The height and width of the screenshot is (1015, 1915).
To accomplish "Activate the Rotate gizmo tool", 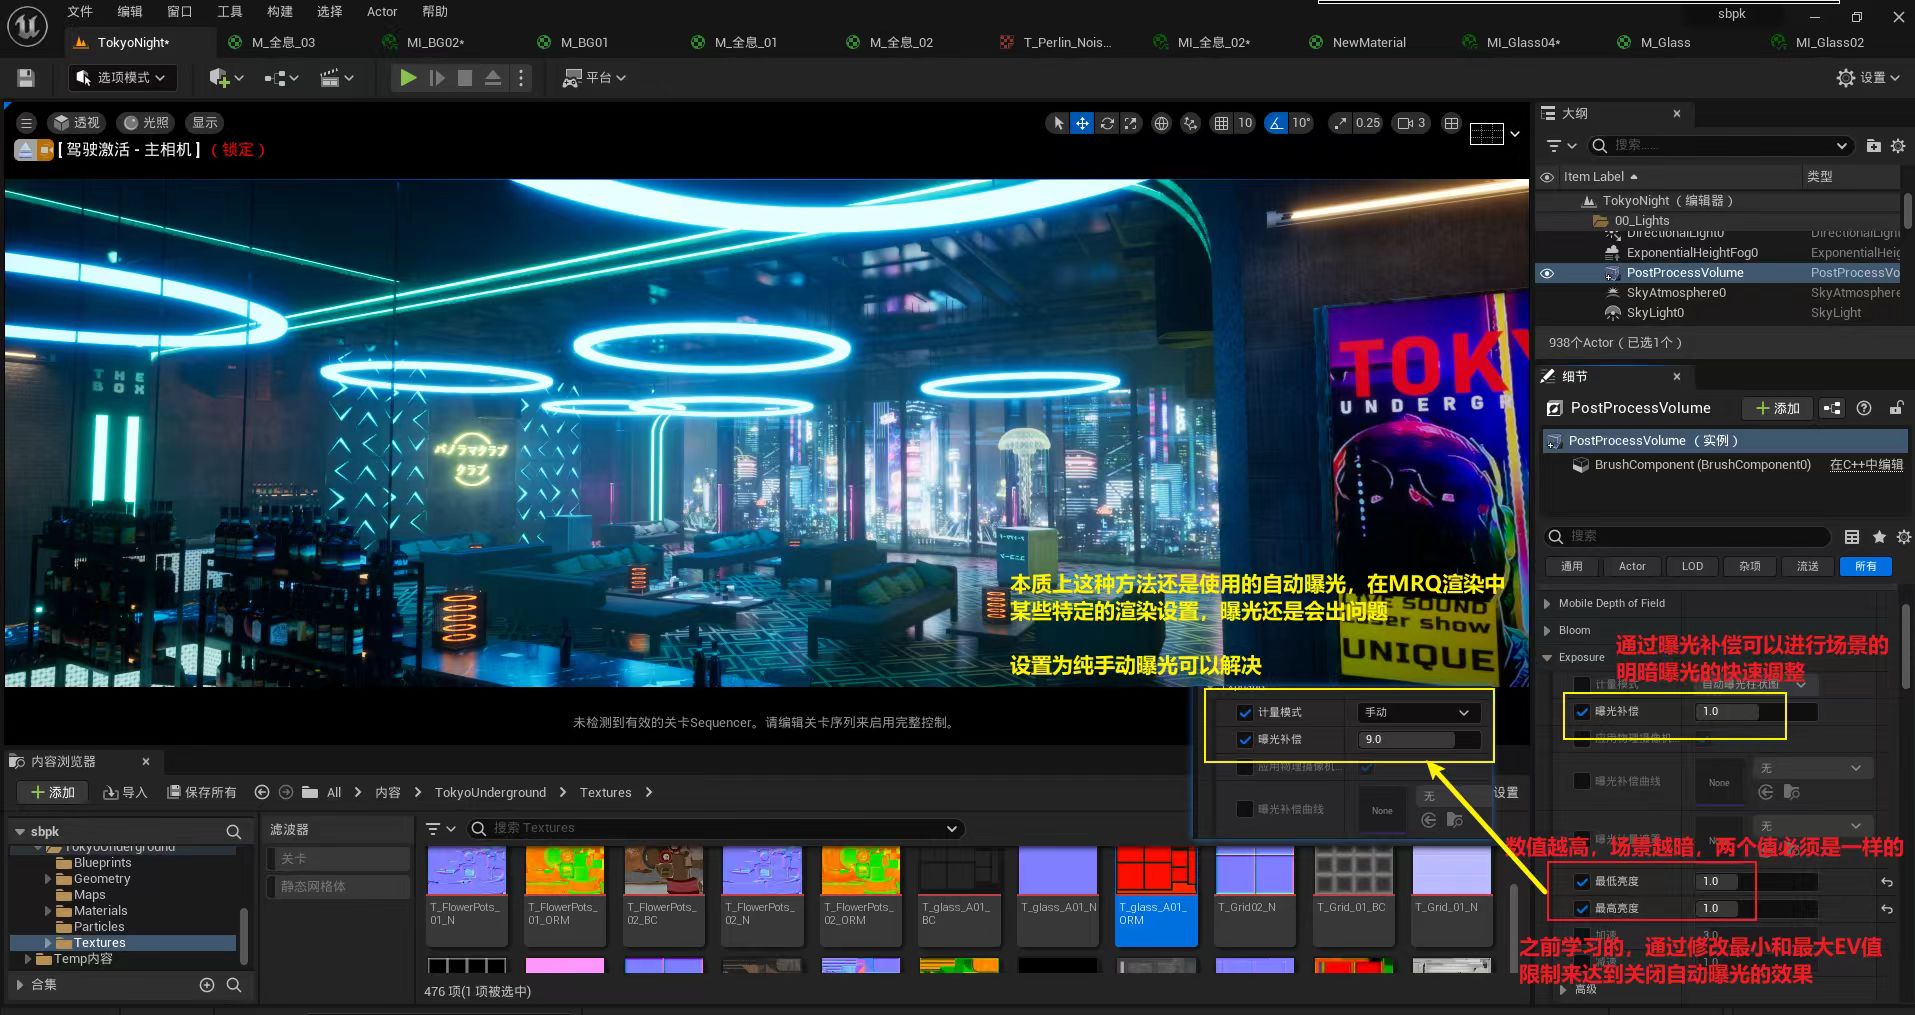I will coord(1107,123).
